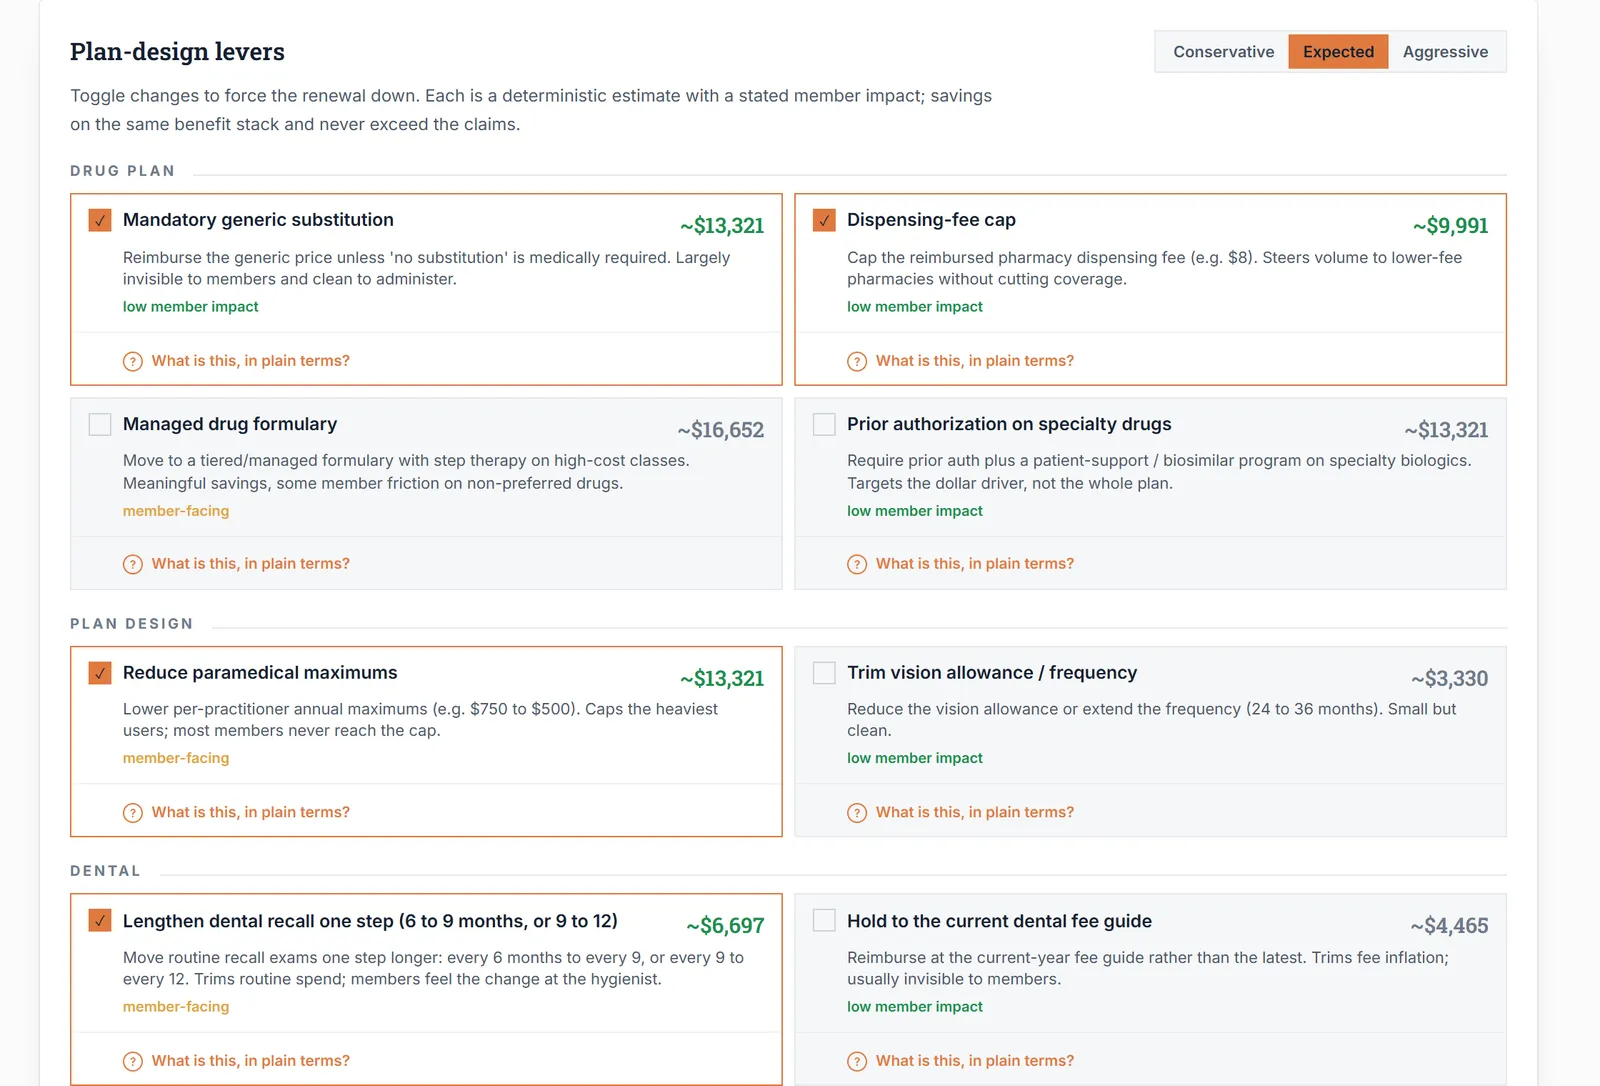Check Prior authorization on specialty drugs
Screen dimensions: 1600x1086
tap(824, 424)
